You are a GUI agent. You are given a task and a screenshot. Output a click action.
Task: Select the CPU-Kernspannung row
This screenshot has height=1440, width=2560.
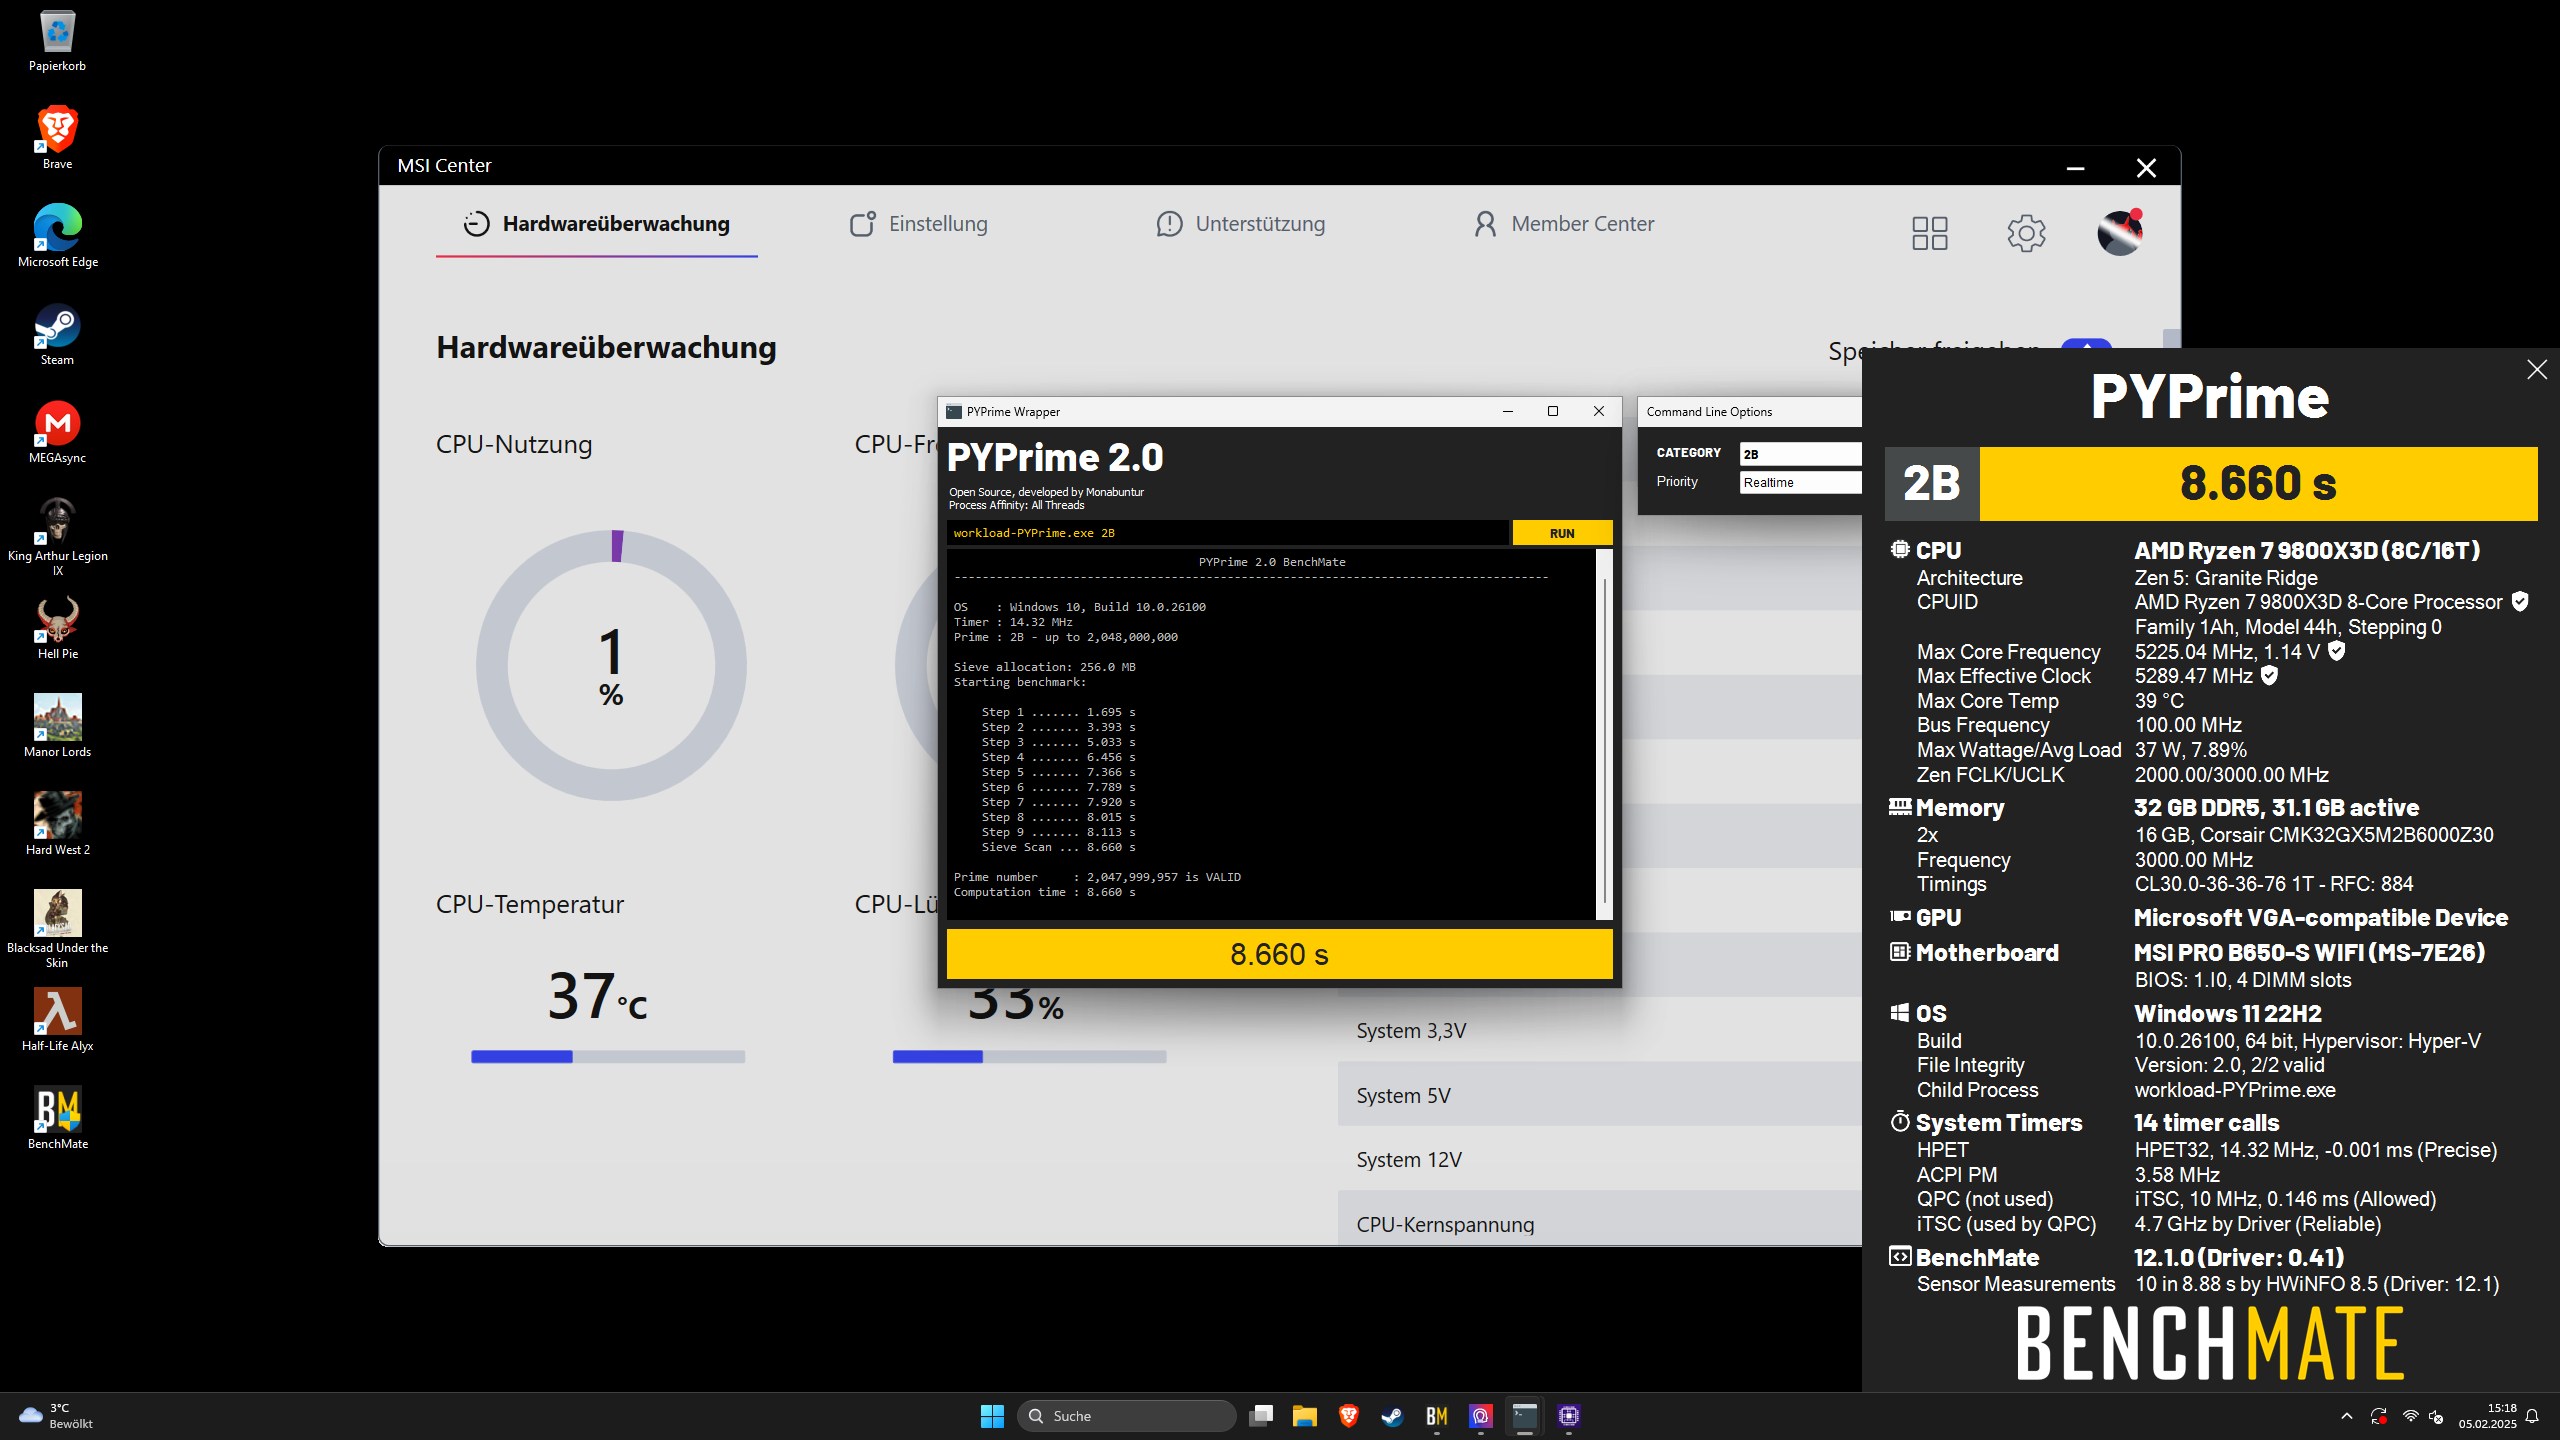pyautogui.click(x=1600, y=1219)
